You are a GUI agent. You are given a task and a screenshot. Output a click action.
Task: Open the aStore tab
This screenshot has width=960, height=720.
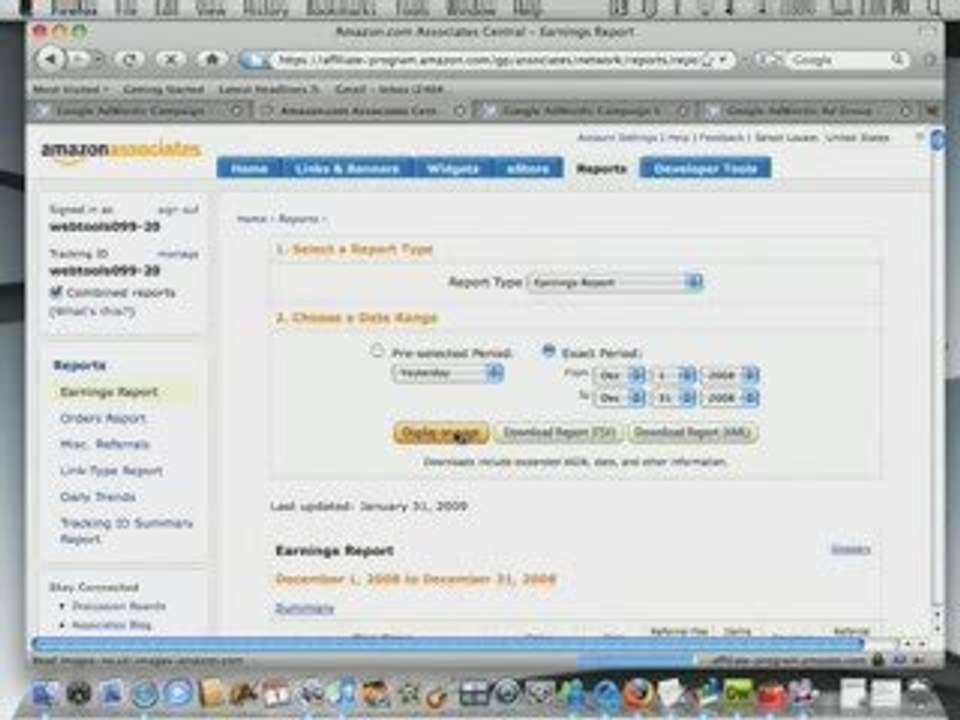528,168
